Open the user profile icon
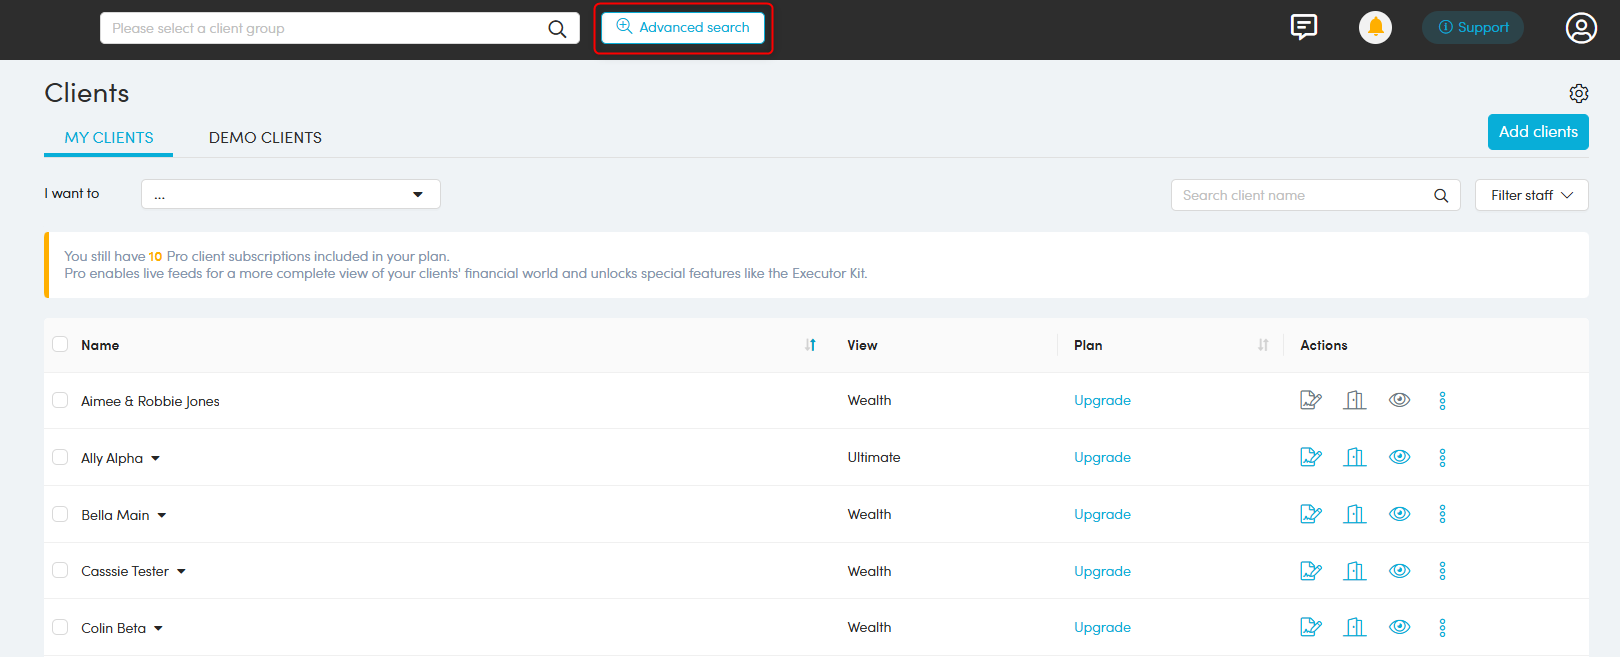Viewport: 1620px width, 657px height. click(x=1580, y=28)
